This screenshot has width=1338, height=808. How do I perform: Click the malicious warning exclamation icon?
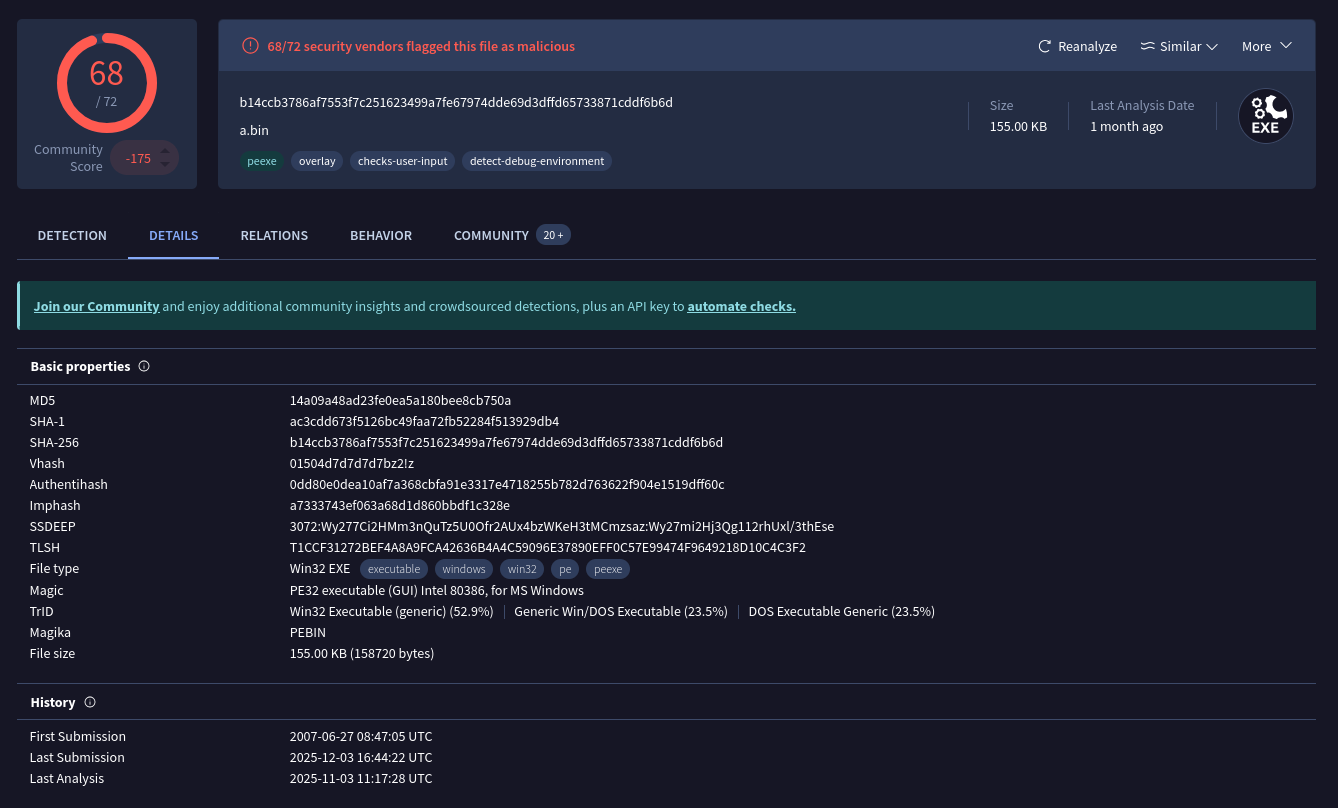250,46
